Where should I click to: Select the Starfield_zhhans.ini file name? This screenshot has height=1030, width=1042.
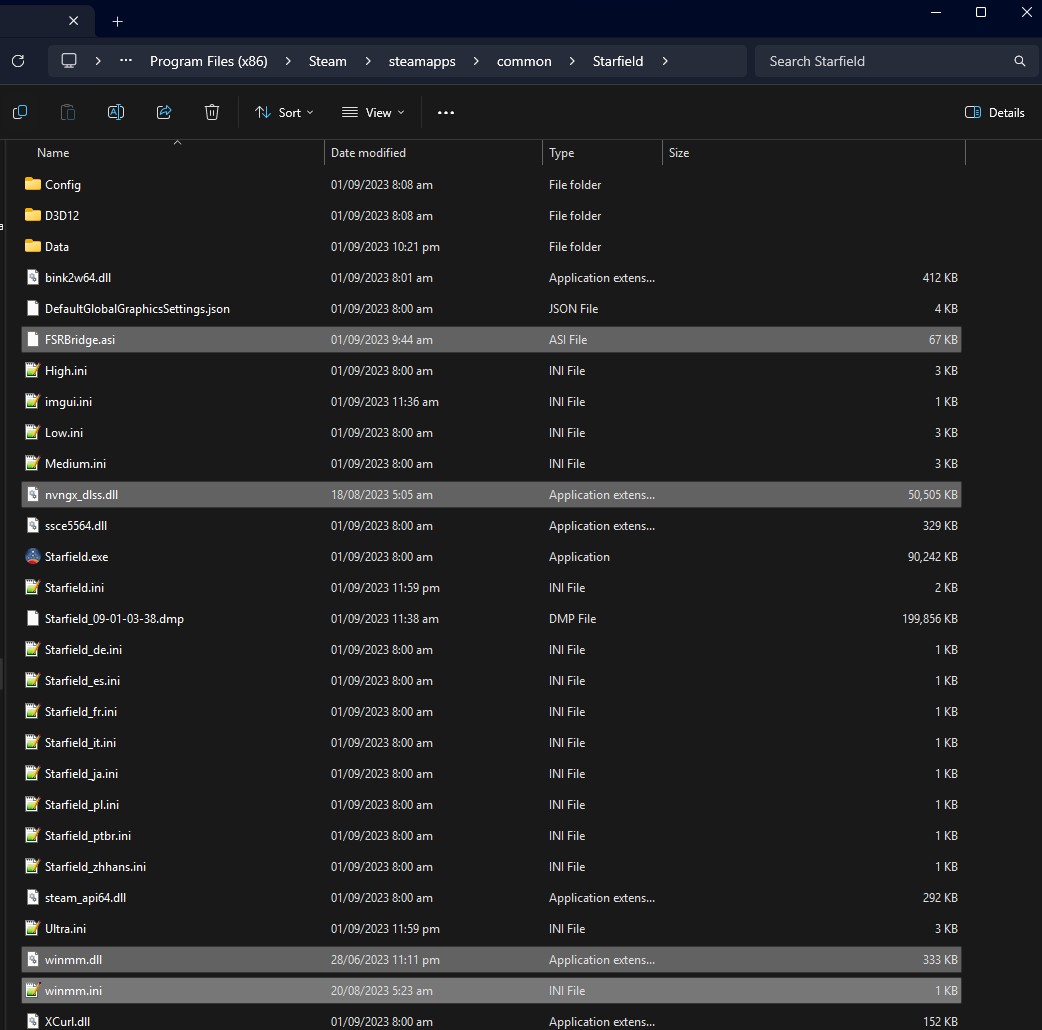click(x=95, y=867)
